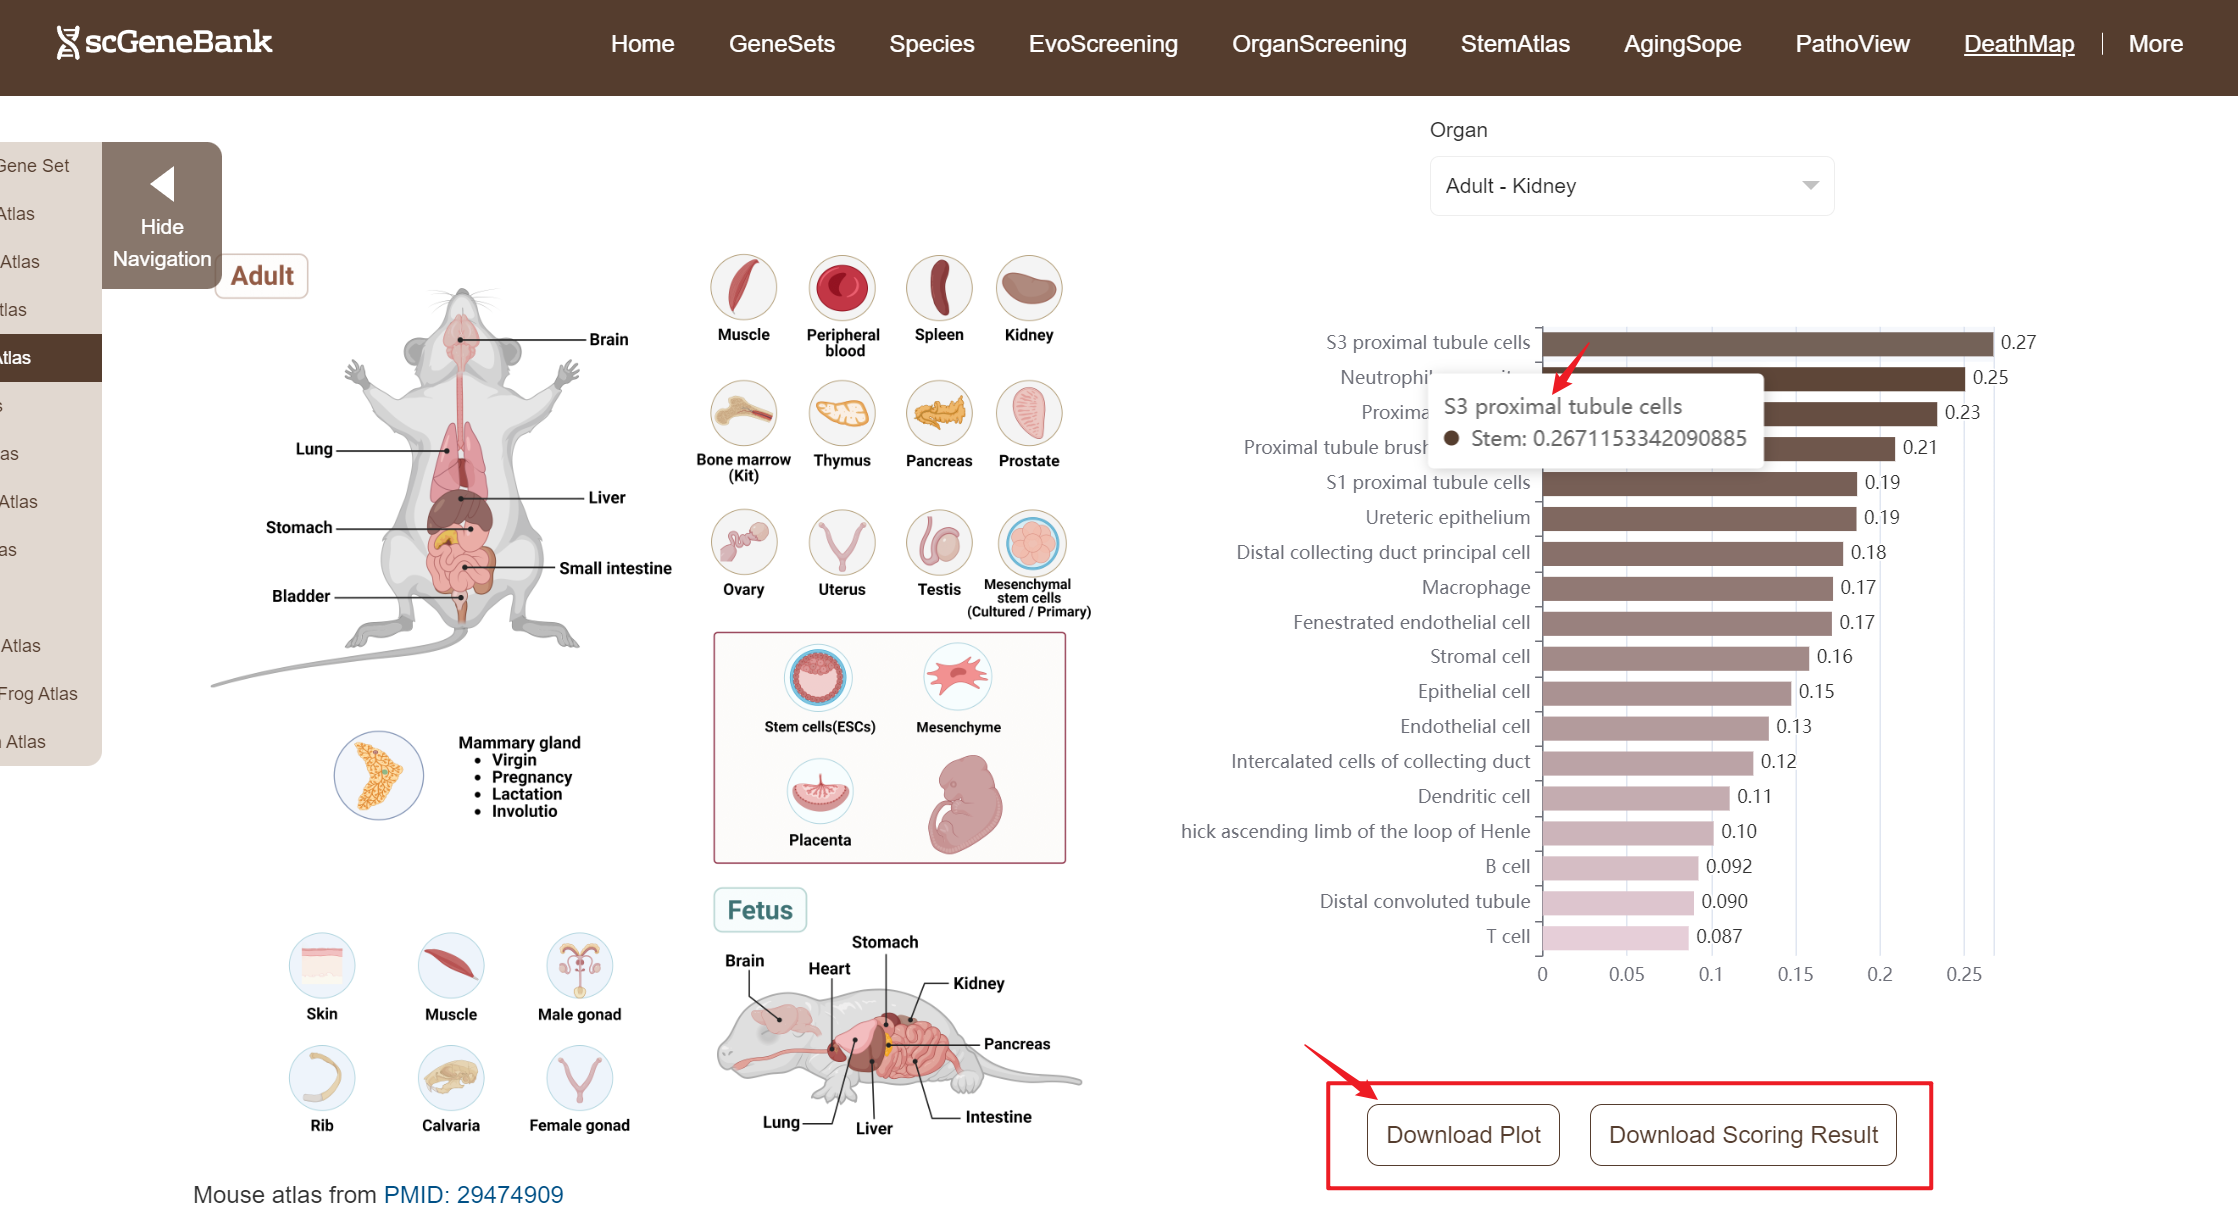Viewport: 2238px width, 1227px height.
Task: Open the Placenta tissue icon
Action: (x=820, y=792)
